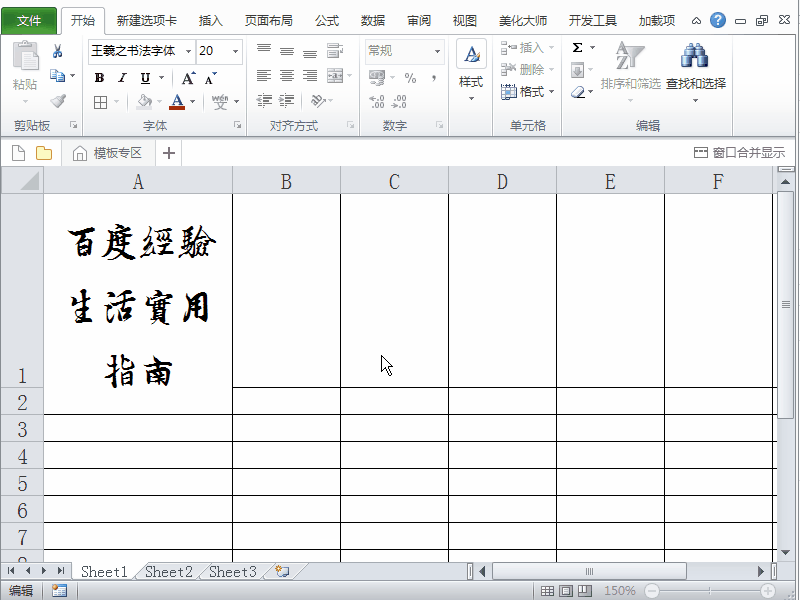
Task: Expand underline style options arrow
Action: [161, 78]
